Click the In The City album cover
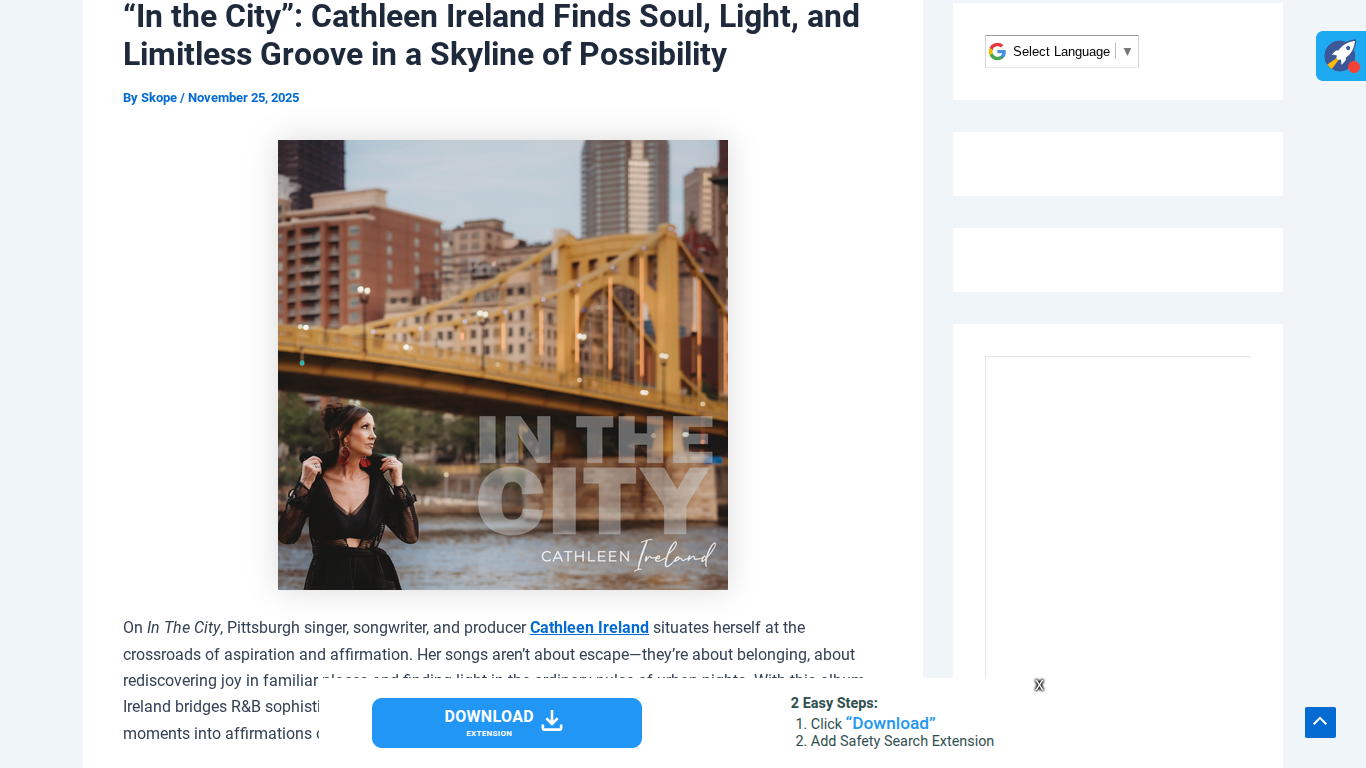This screenshot has height=768, width=1366. coord(503,365)
